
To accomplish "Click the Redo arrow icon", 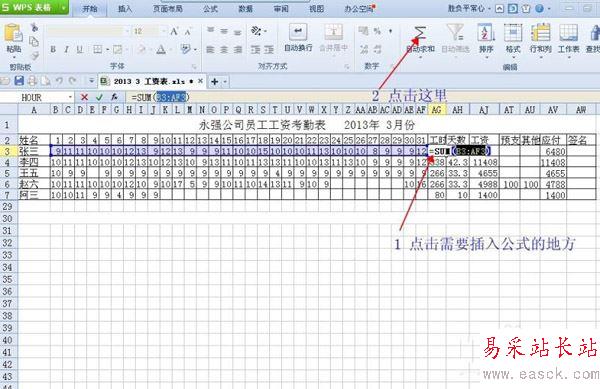I will tap(73, 81).
